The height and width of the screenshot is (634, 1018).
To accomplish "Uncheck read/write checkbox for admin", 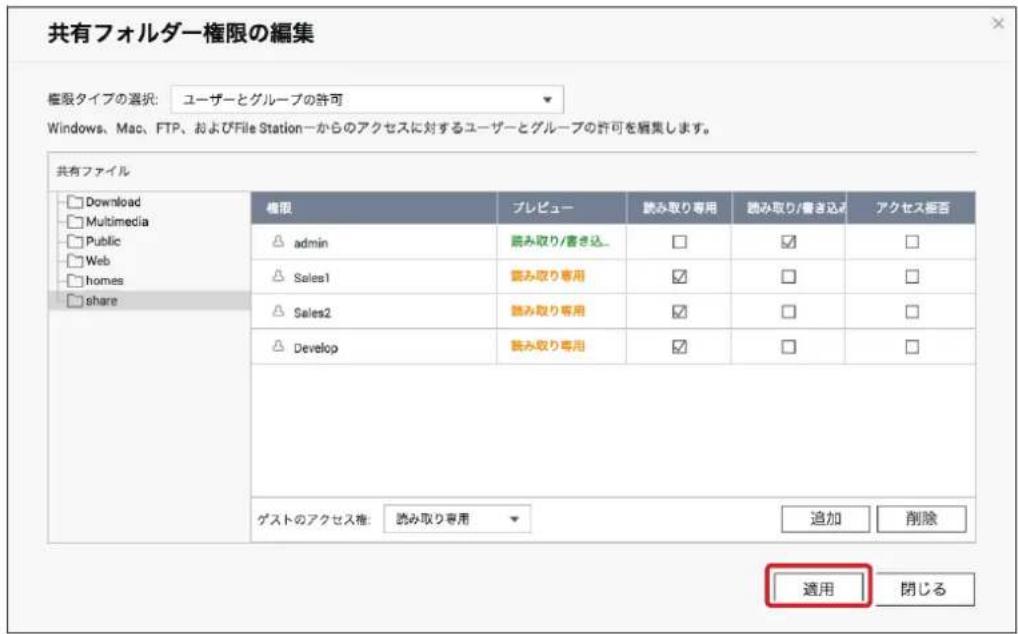I will [x=788, y=241].
